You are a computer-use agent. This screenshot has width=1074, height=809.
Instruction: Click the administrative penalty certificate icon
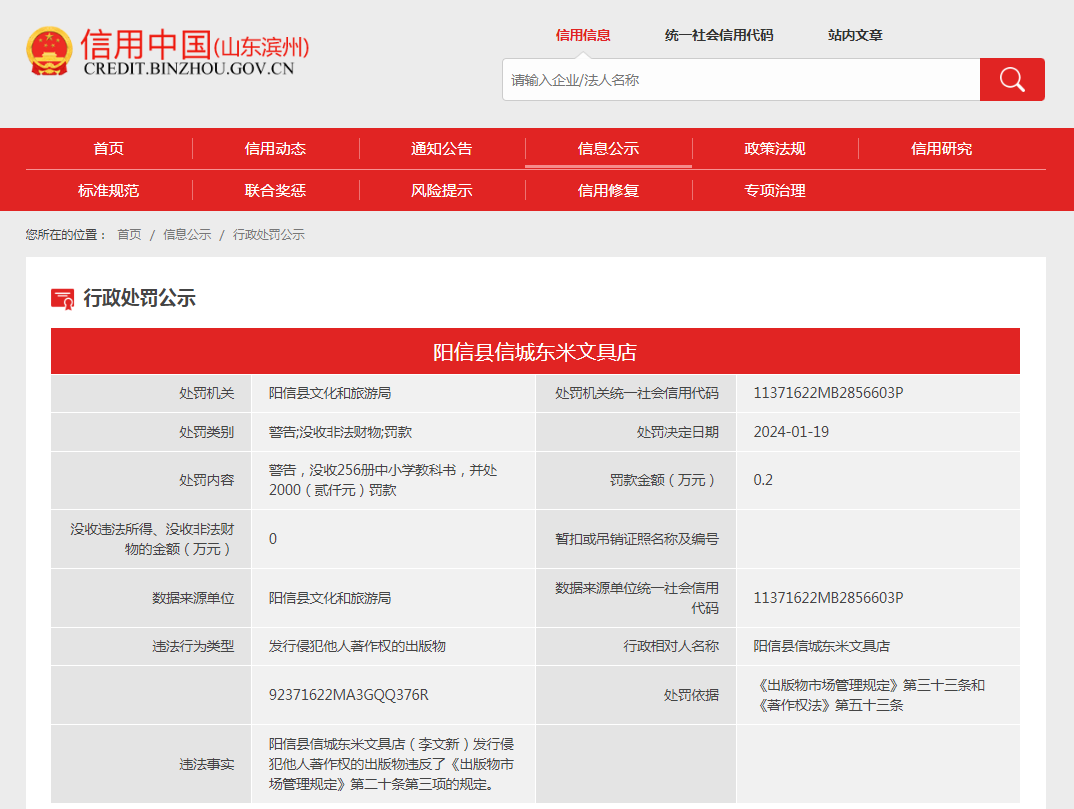(x=62, y=298)
